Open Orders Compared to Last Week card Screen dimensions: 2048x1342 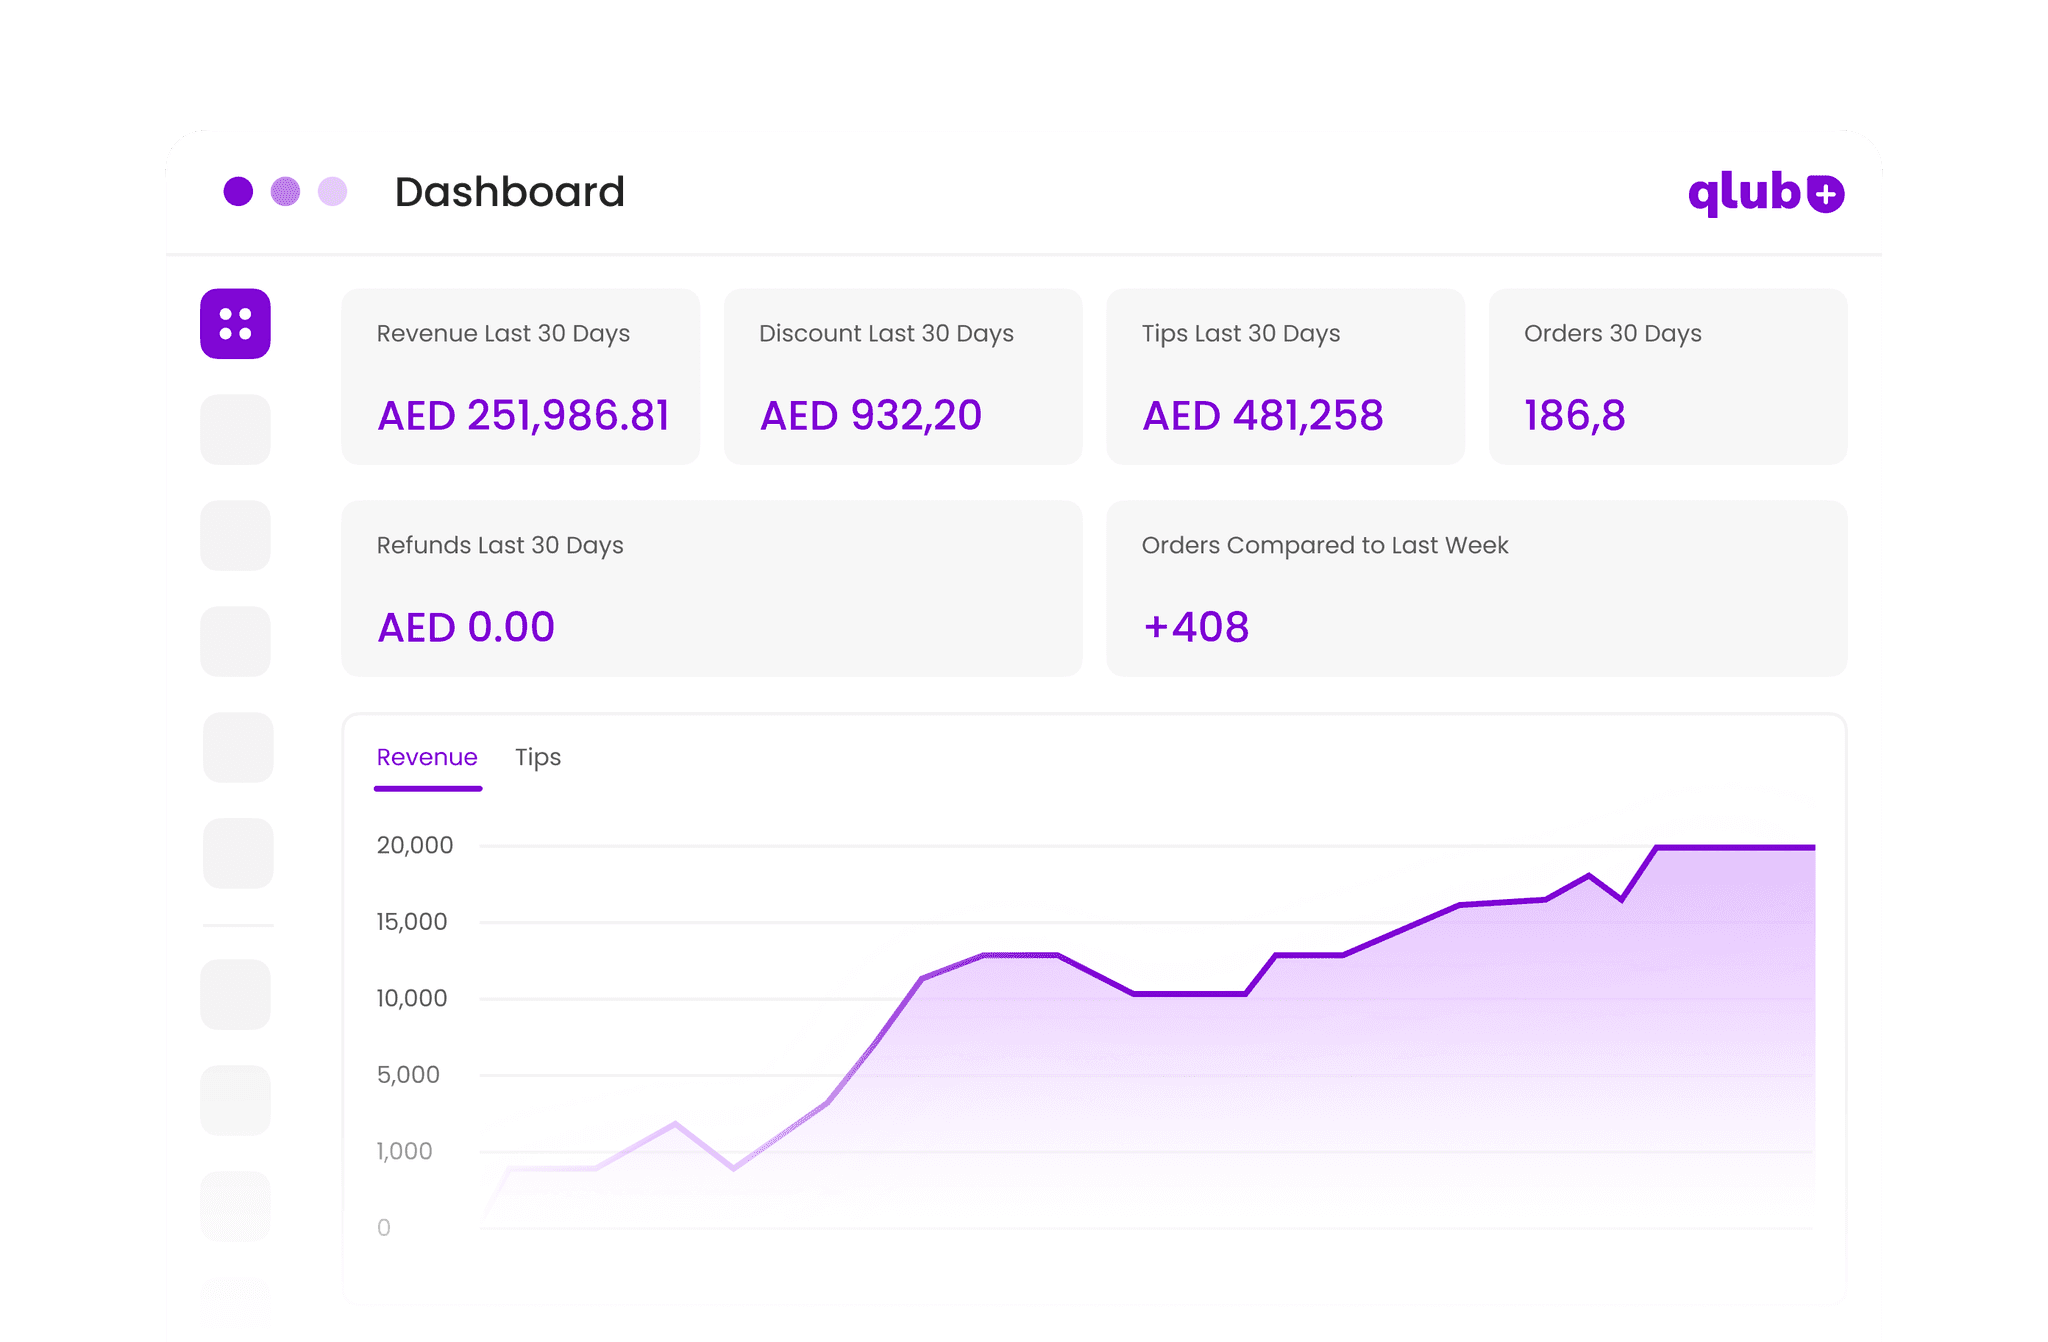point(1476,588)
